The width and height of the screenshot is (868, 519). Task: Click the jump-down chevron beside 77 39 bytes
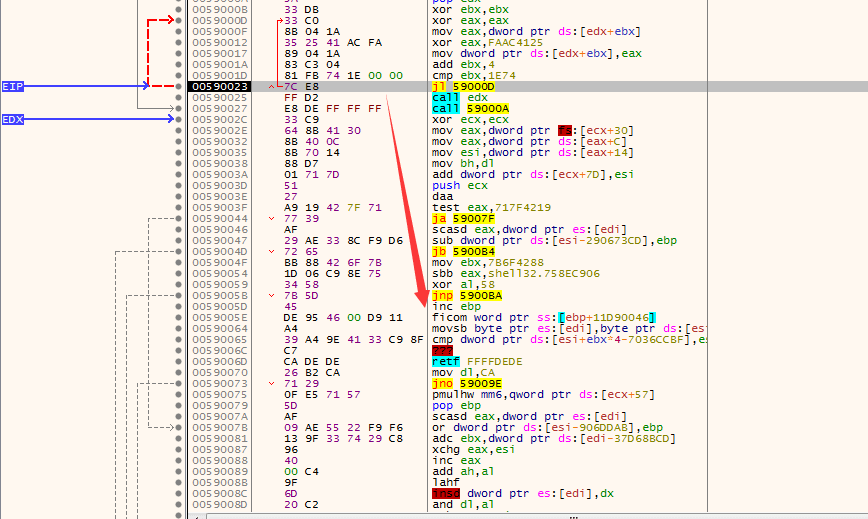[x=271, y=219]
